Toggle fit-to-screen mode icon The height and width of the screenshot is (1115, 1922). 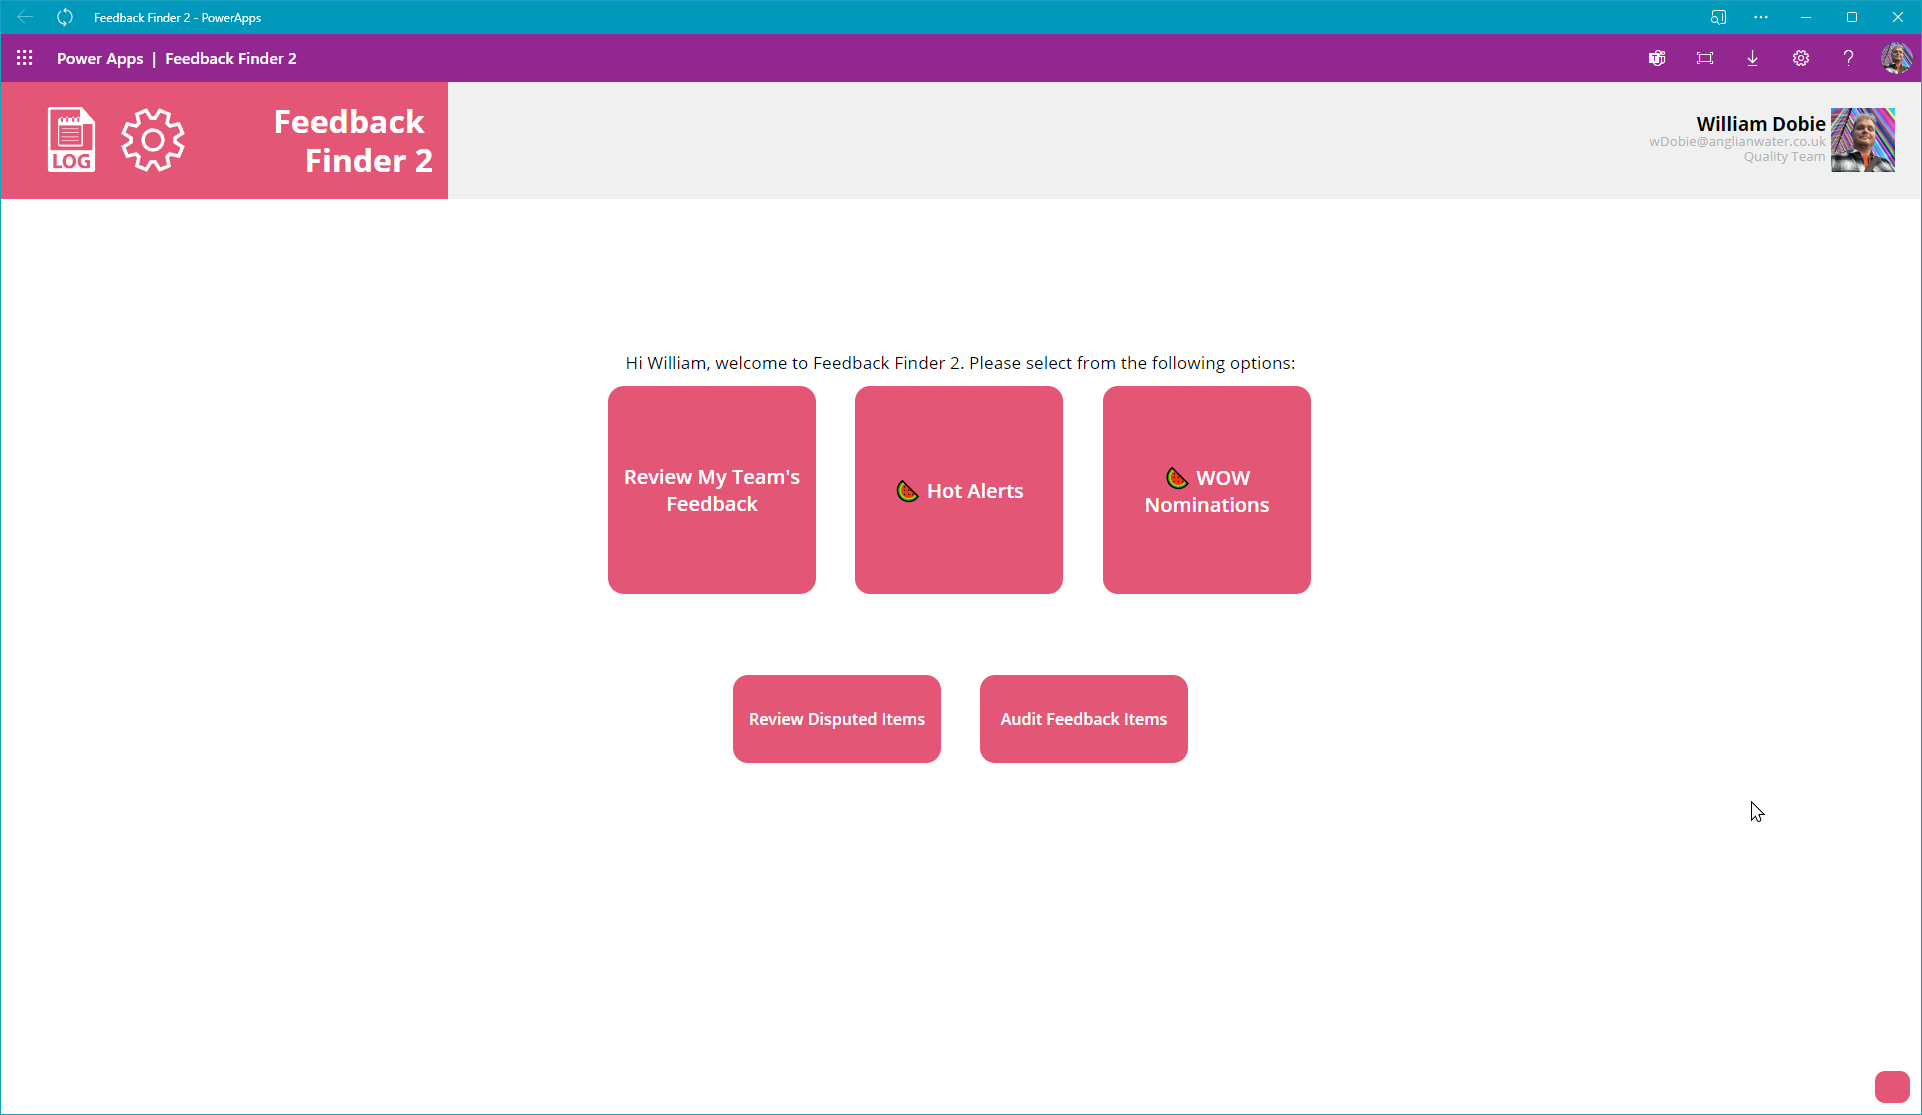1705,58
